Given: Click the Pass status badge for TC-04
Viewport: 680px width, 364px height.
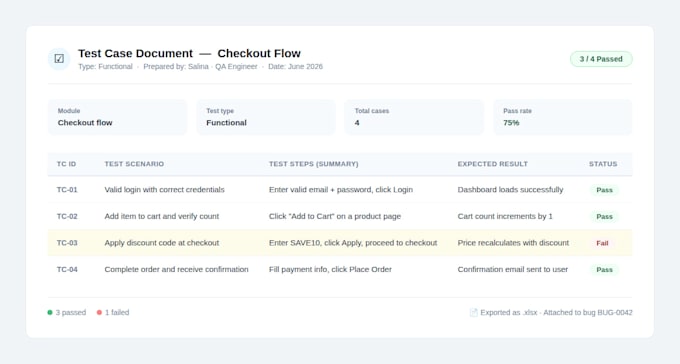Looking at the screenshot, I should coord(604,269).
